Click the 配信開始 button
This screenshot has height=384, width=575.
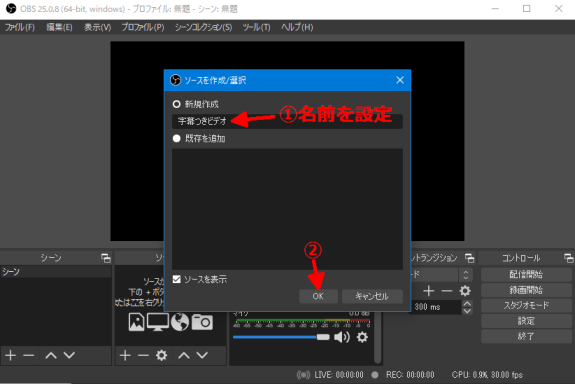click(x=526, y=274)
